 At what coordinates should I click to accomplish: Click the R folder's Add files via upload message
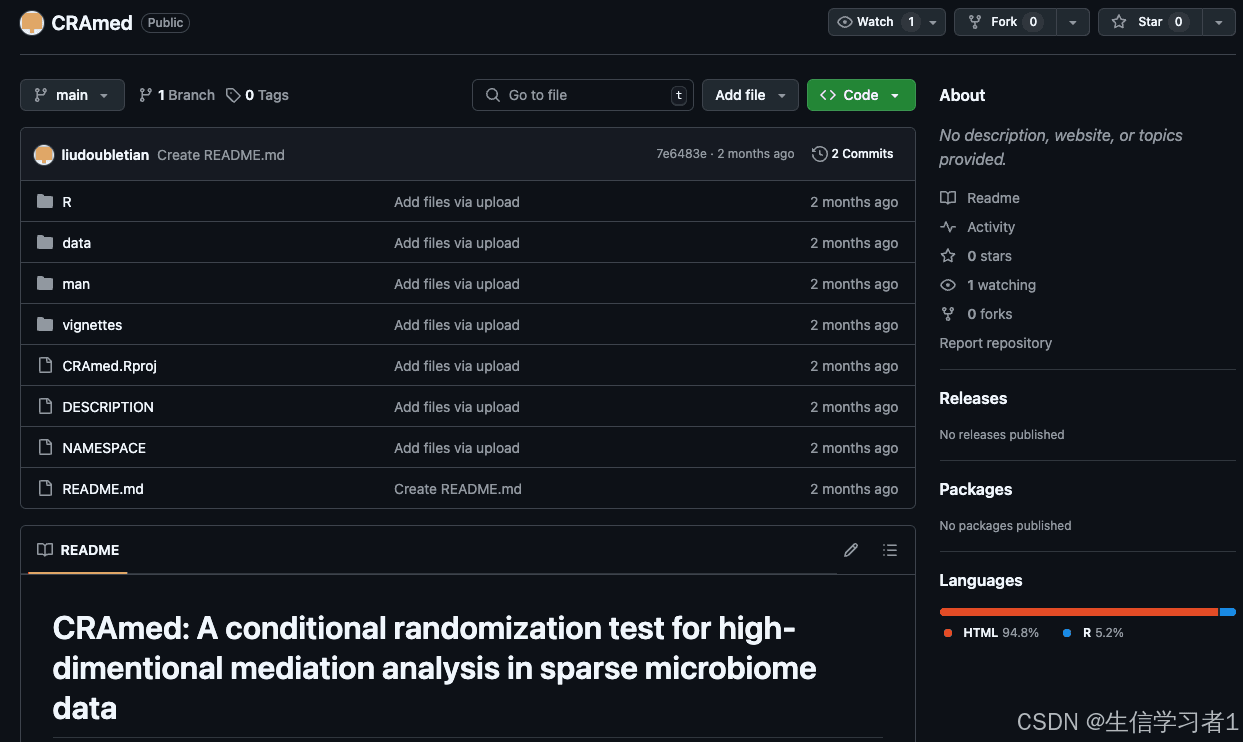457,202
